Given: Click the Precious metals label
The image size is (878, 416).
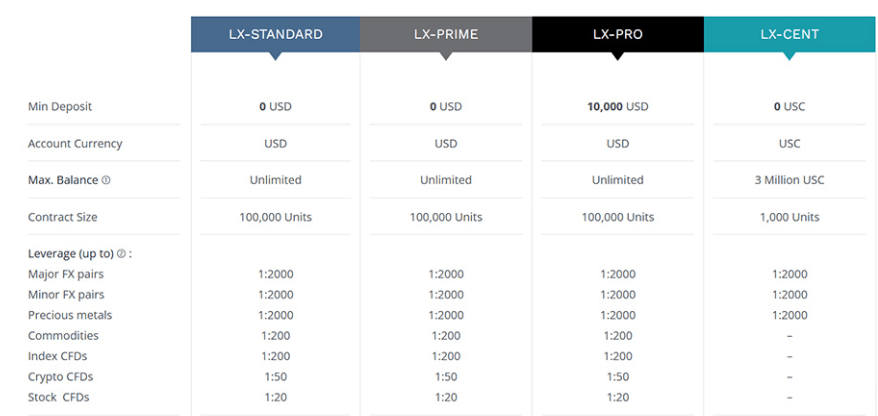Looking at the screenshot, I should click(x=70, y=315).
